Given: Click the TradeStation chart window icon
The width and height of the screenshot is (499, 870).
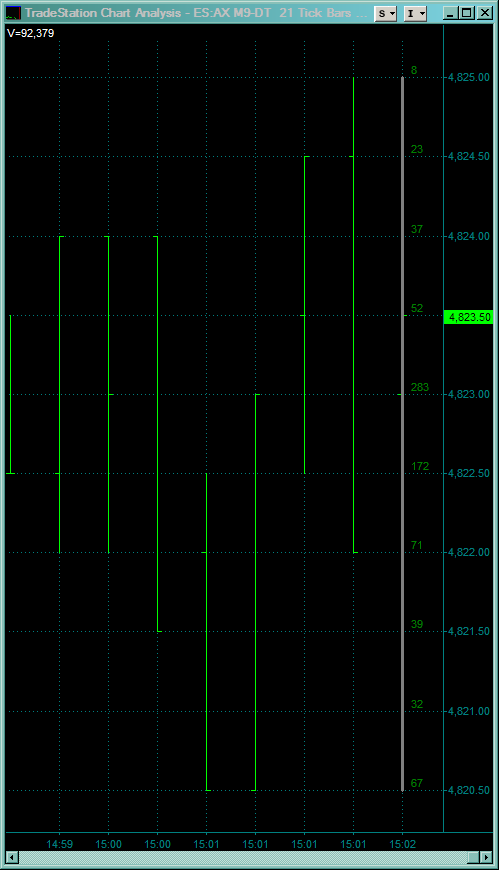Looking at the screenshot, I should 13,13.
